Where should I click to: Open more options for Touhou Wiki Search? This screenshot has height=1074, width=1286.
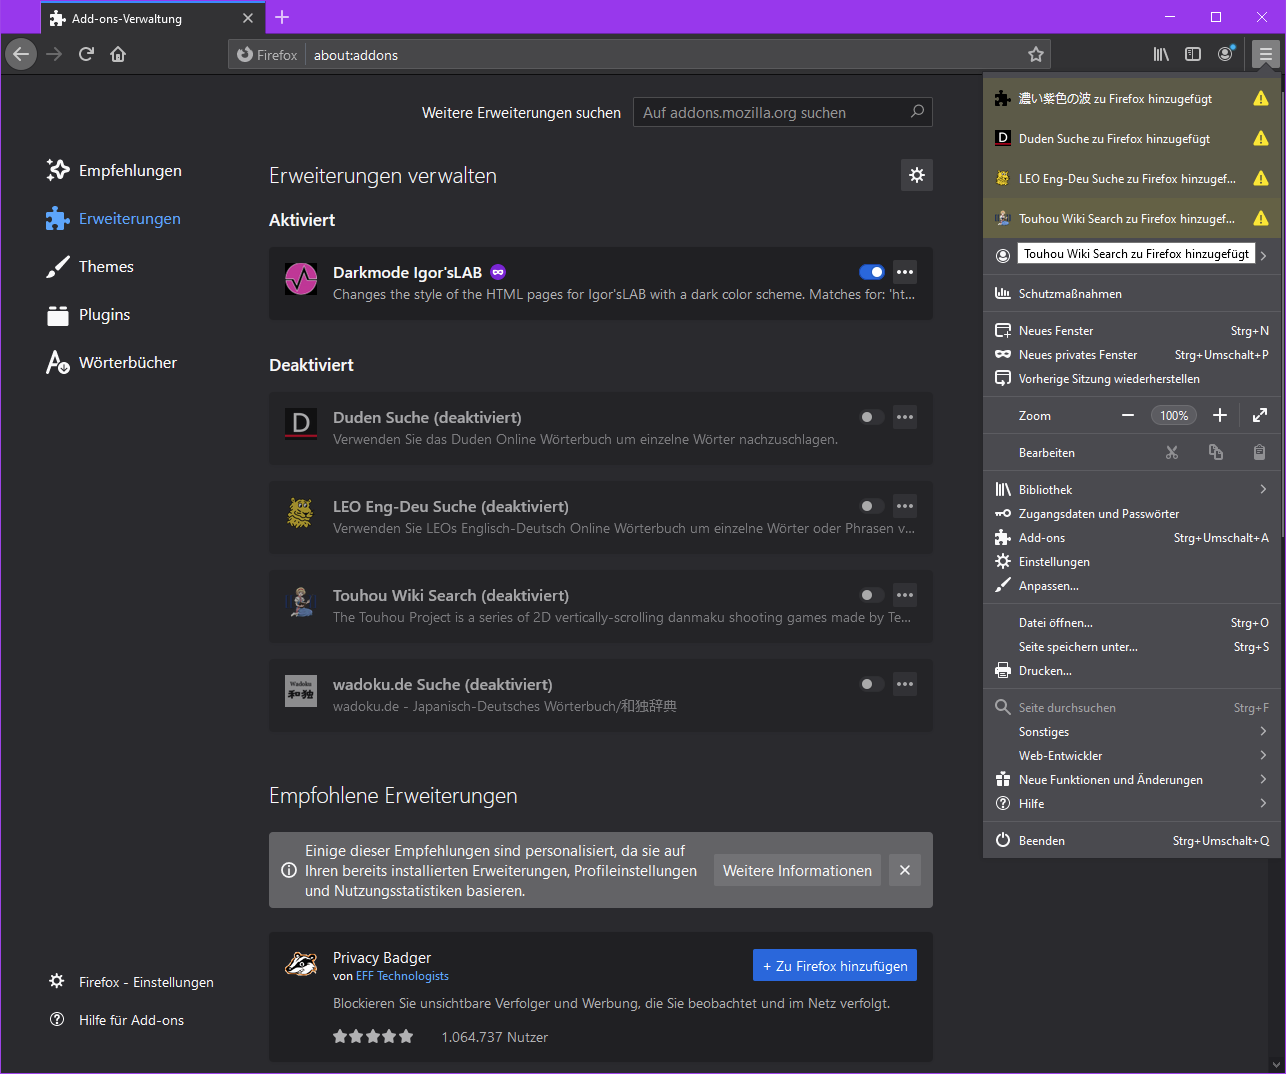[905, 595]
